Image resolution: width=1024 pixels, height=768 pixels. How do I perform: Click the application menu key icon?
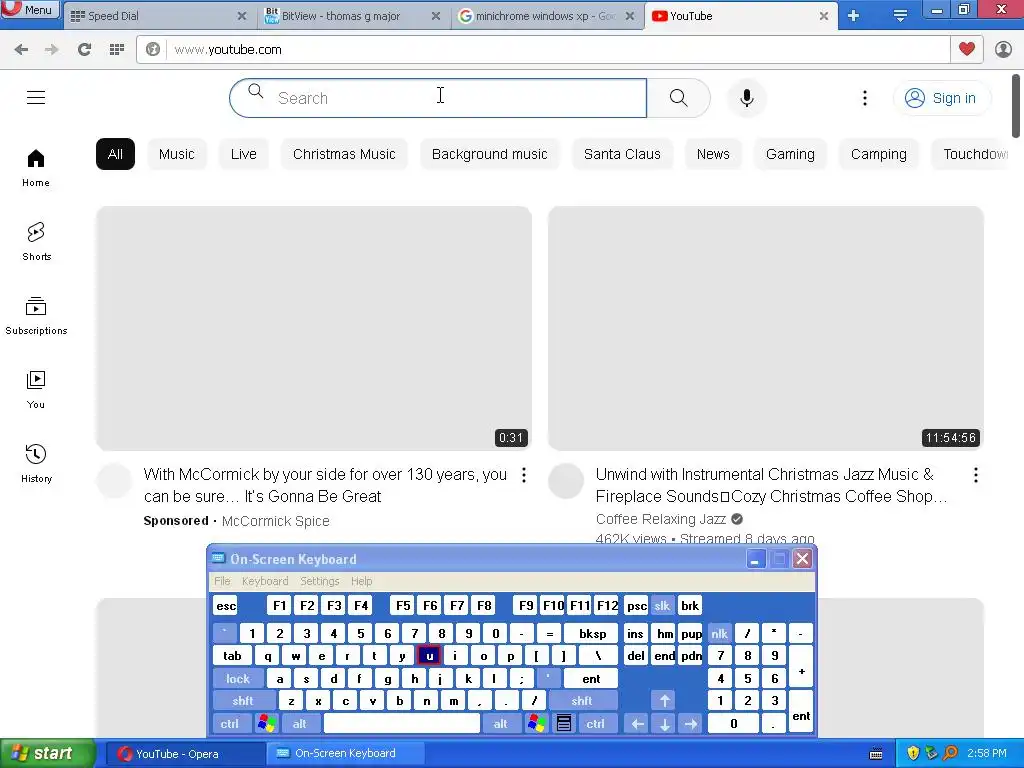point(564,724)
